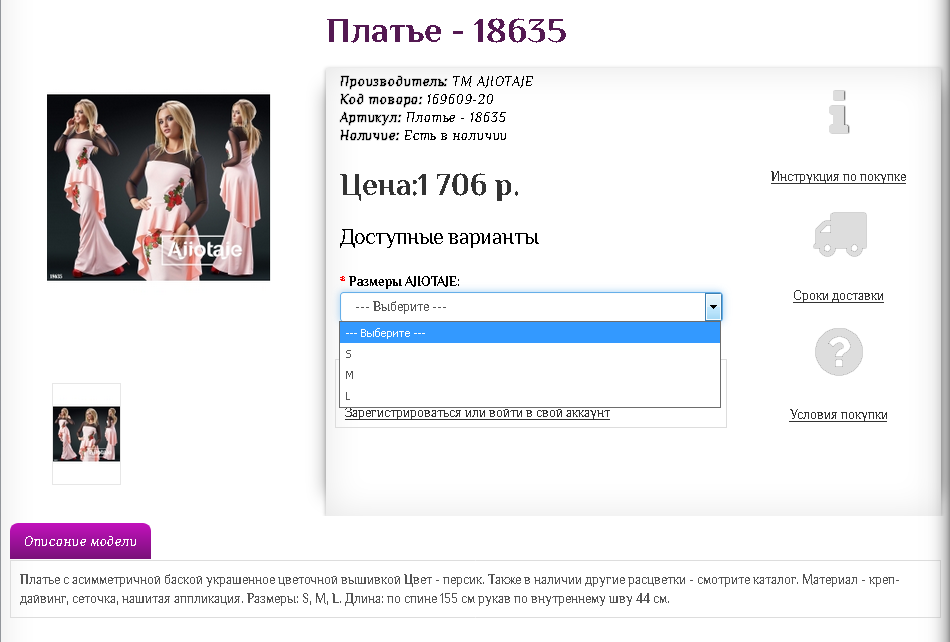Click the small dress thumbnail image
Screen dimensions: 950x642
[x=87, y=434]
